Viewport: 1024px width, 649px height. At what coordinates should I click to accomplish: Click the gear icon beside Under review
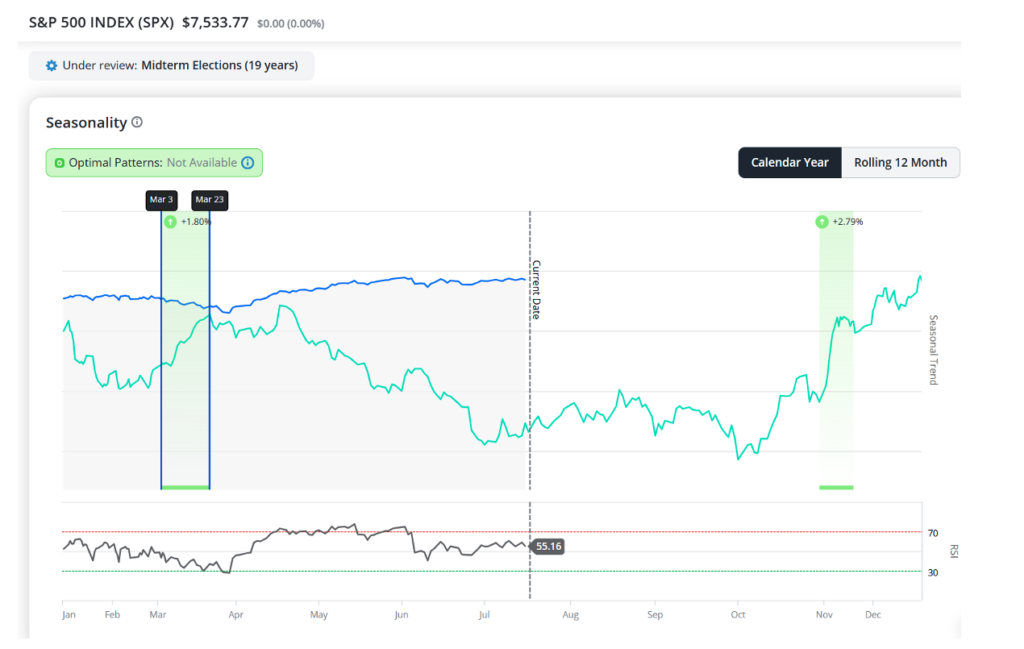point(51,65)
